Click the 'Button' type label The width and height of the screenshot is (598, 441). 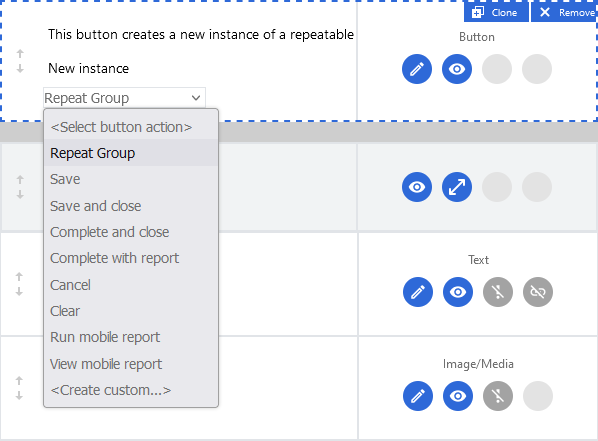click(x=477, y=37)
